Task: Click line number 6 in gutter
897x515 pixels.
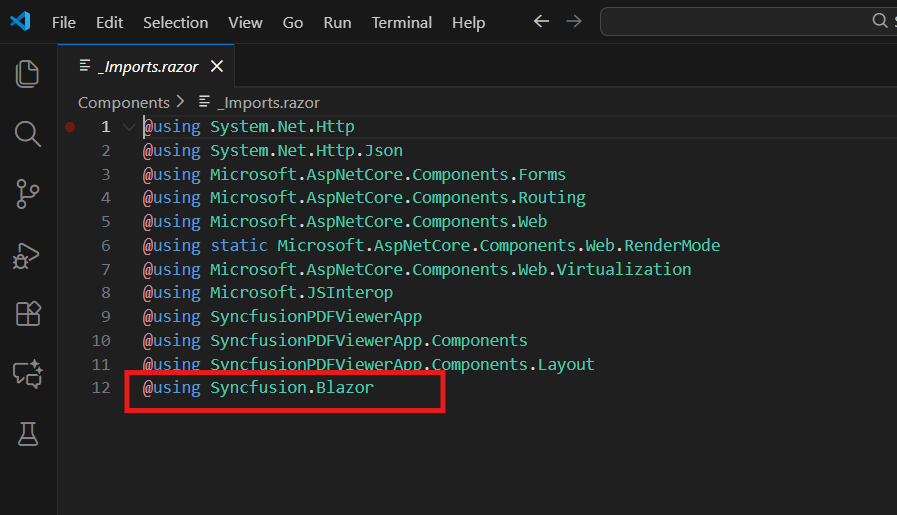Action: [106, 245]
